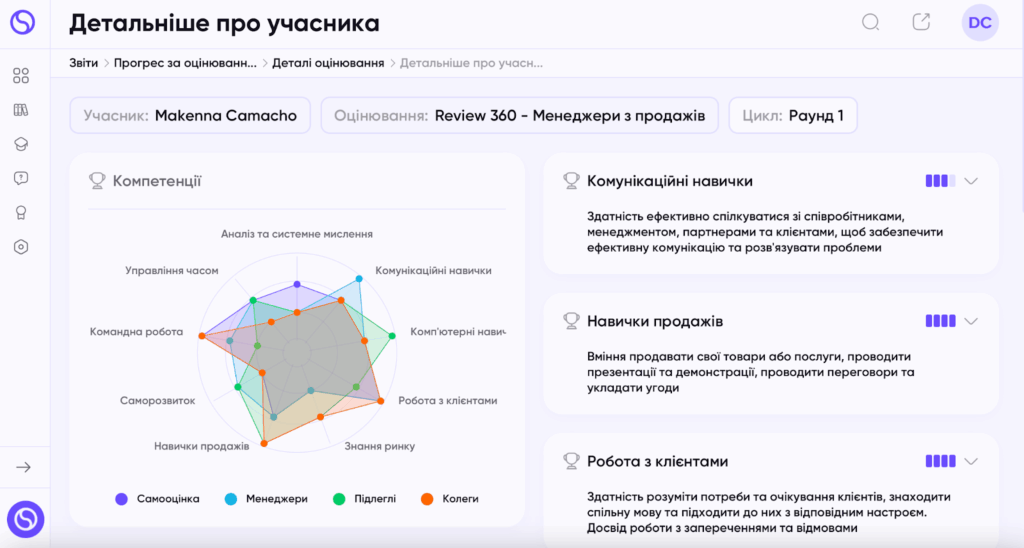The height and width of the screenshot is (548, 1024).
Task: Click the Комп'ютерні навич axis label
Action: point(458,332)
